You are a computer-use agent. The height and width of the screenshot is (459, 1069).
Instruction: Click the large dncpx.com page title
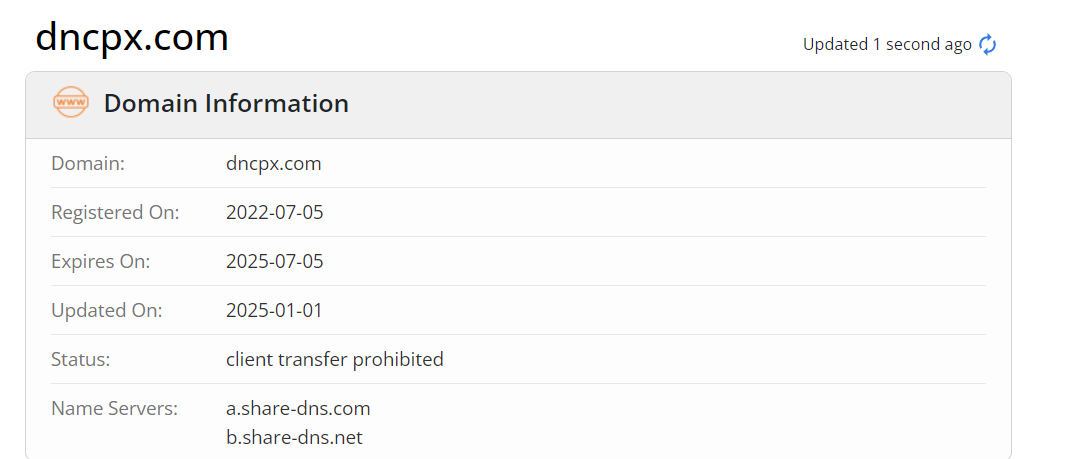pyautogui.click(x=132, y=38)
